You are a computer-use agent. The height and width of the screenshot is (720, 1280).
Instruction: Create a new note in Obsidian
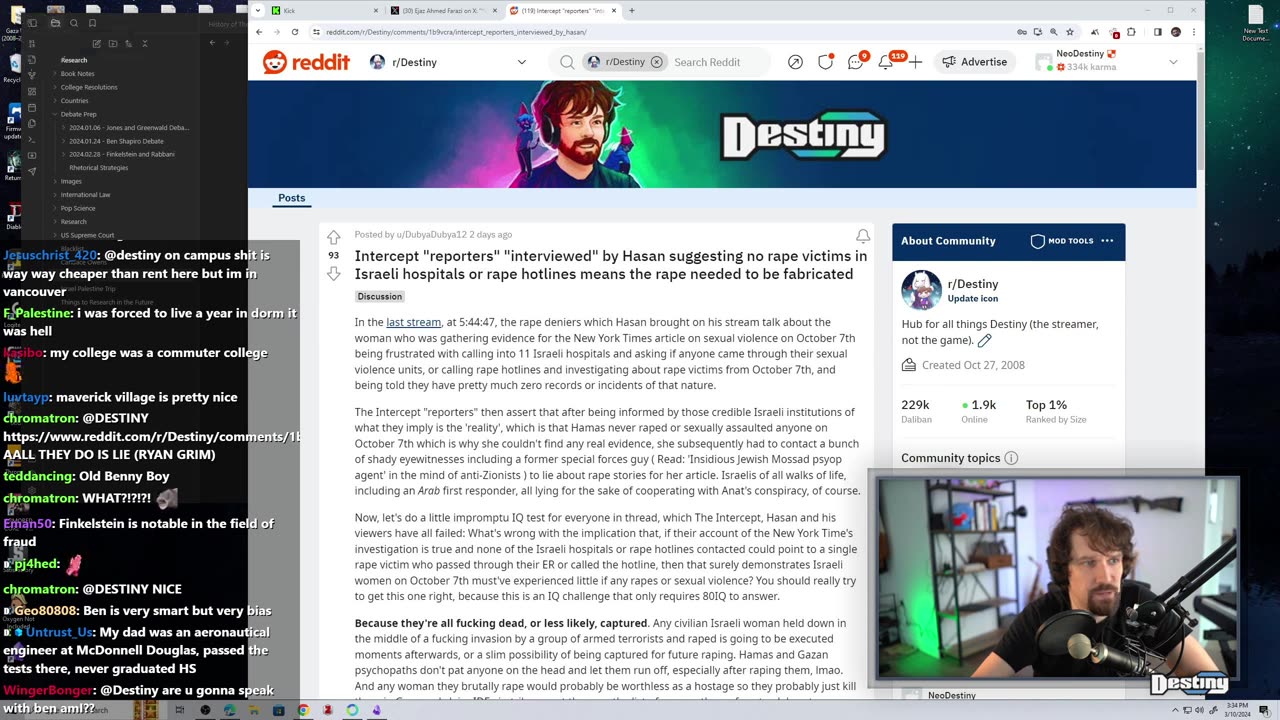coord(96,44)
